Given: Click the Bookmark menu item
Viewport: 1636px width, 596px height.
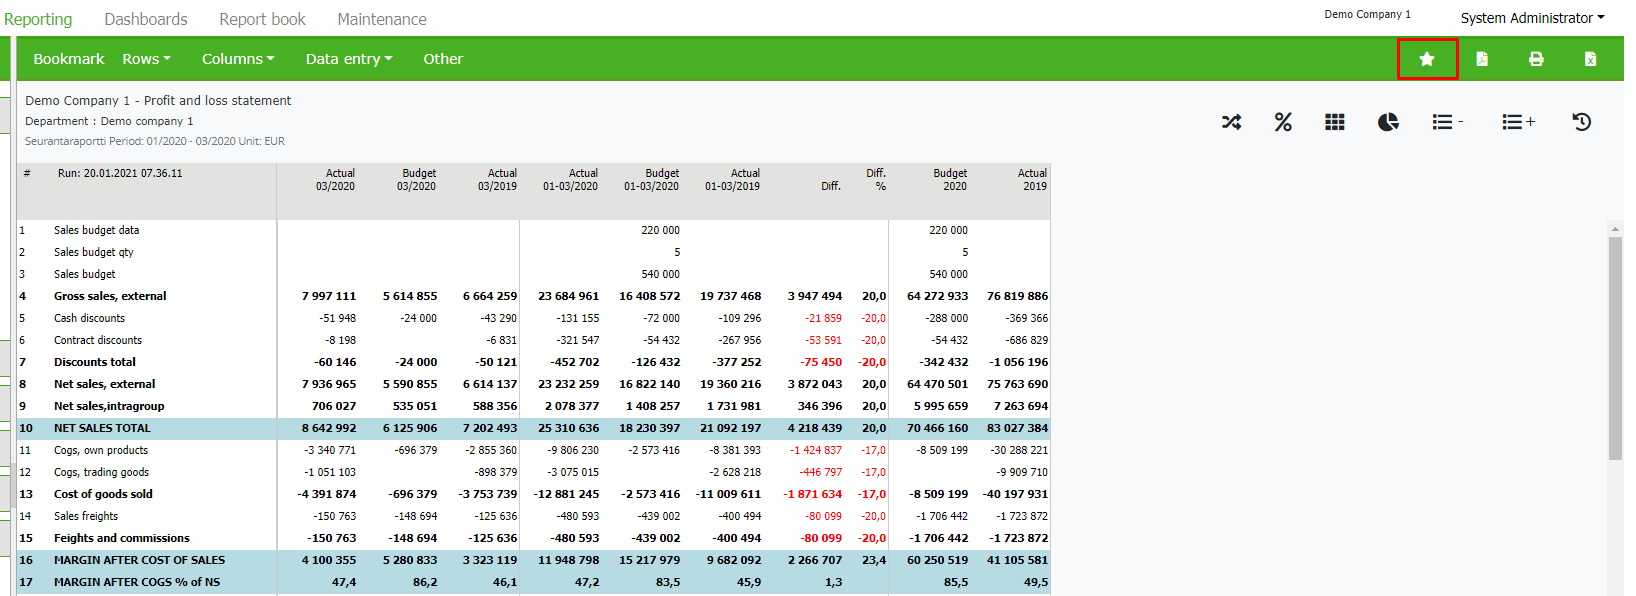Looking at the screenshot, I should (69, 59).
